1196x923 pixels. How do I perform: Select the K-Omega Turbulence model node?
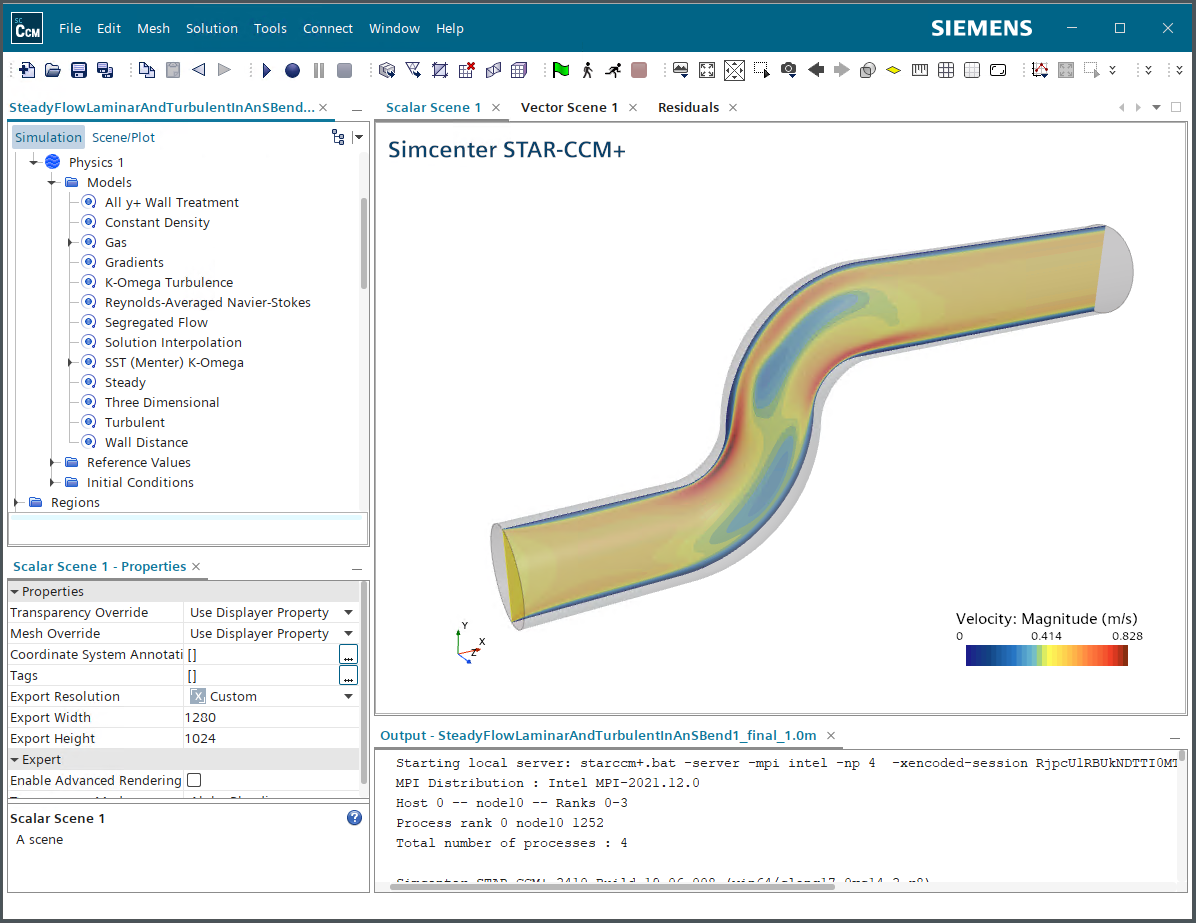click(169, 282)
